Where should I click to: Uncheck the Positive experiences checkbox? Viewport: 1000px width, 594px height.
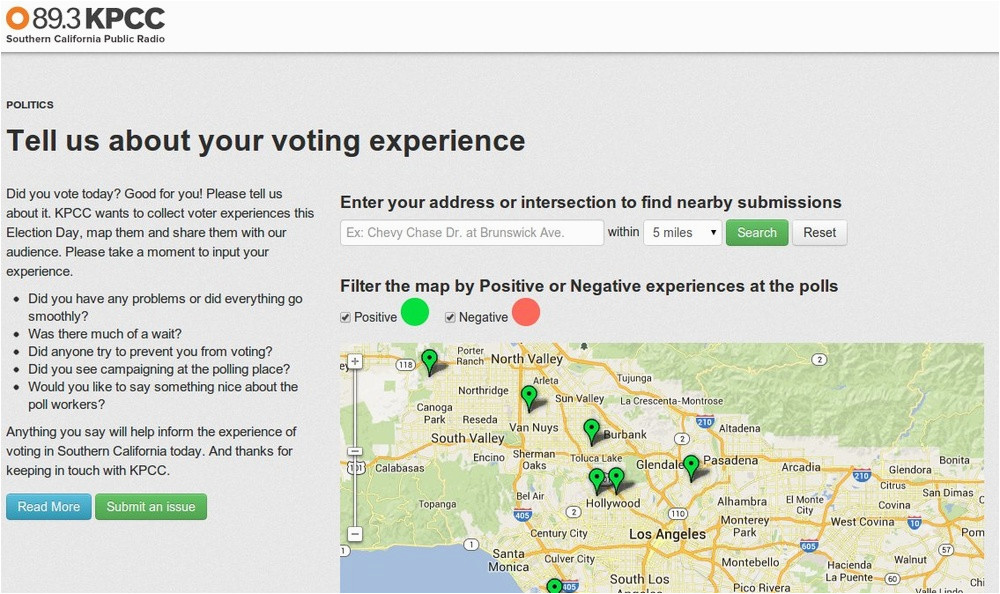[345, 317]
